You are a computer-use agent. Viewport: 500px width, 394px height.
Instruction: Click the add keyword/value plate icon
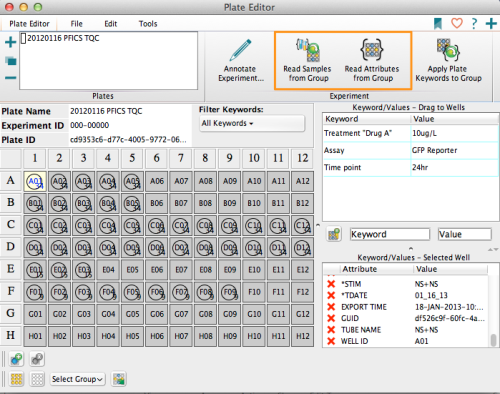334,234
